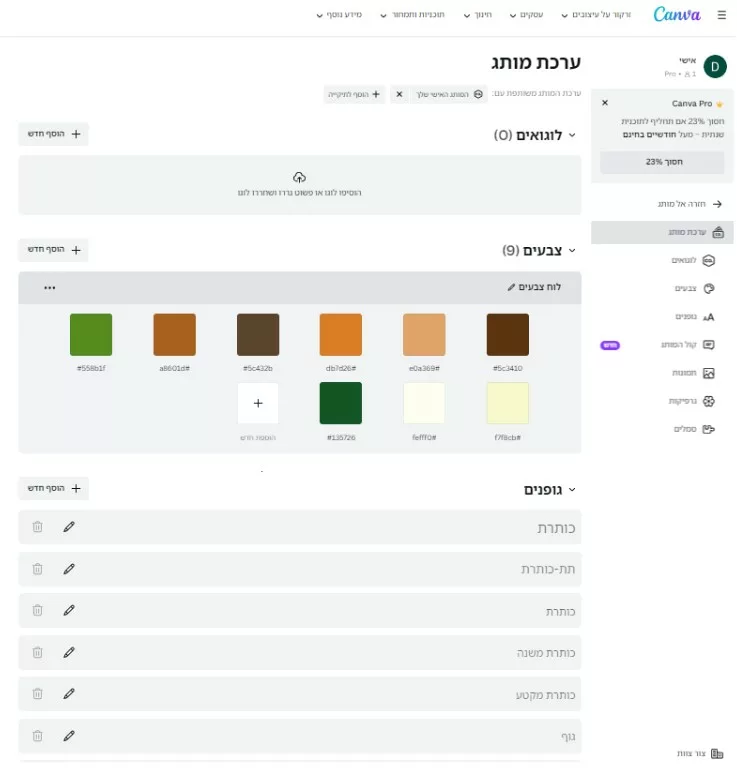737x771 pixels.
Task: Click 'הוסף לתיקייה' add to folder button
Action: tap(354, 94)
